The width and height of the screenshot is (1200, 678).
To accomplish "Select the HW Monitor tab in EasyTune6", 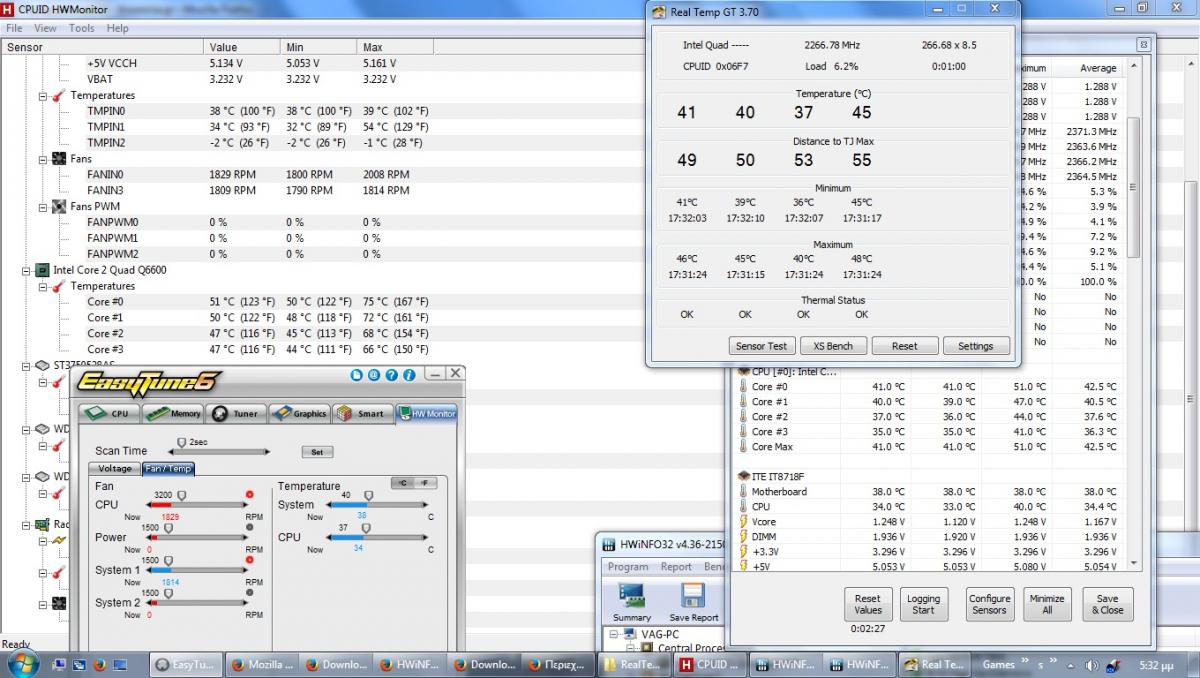I will coord(426,413).
